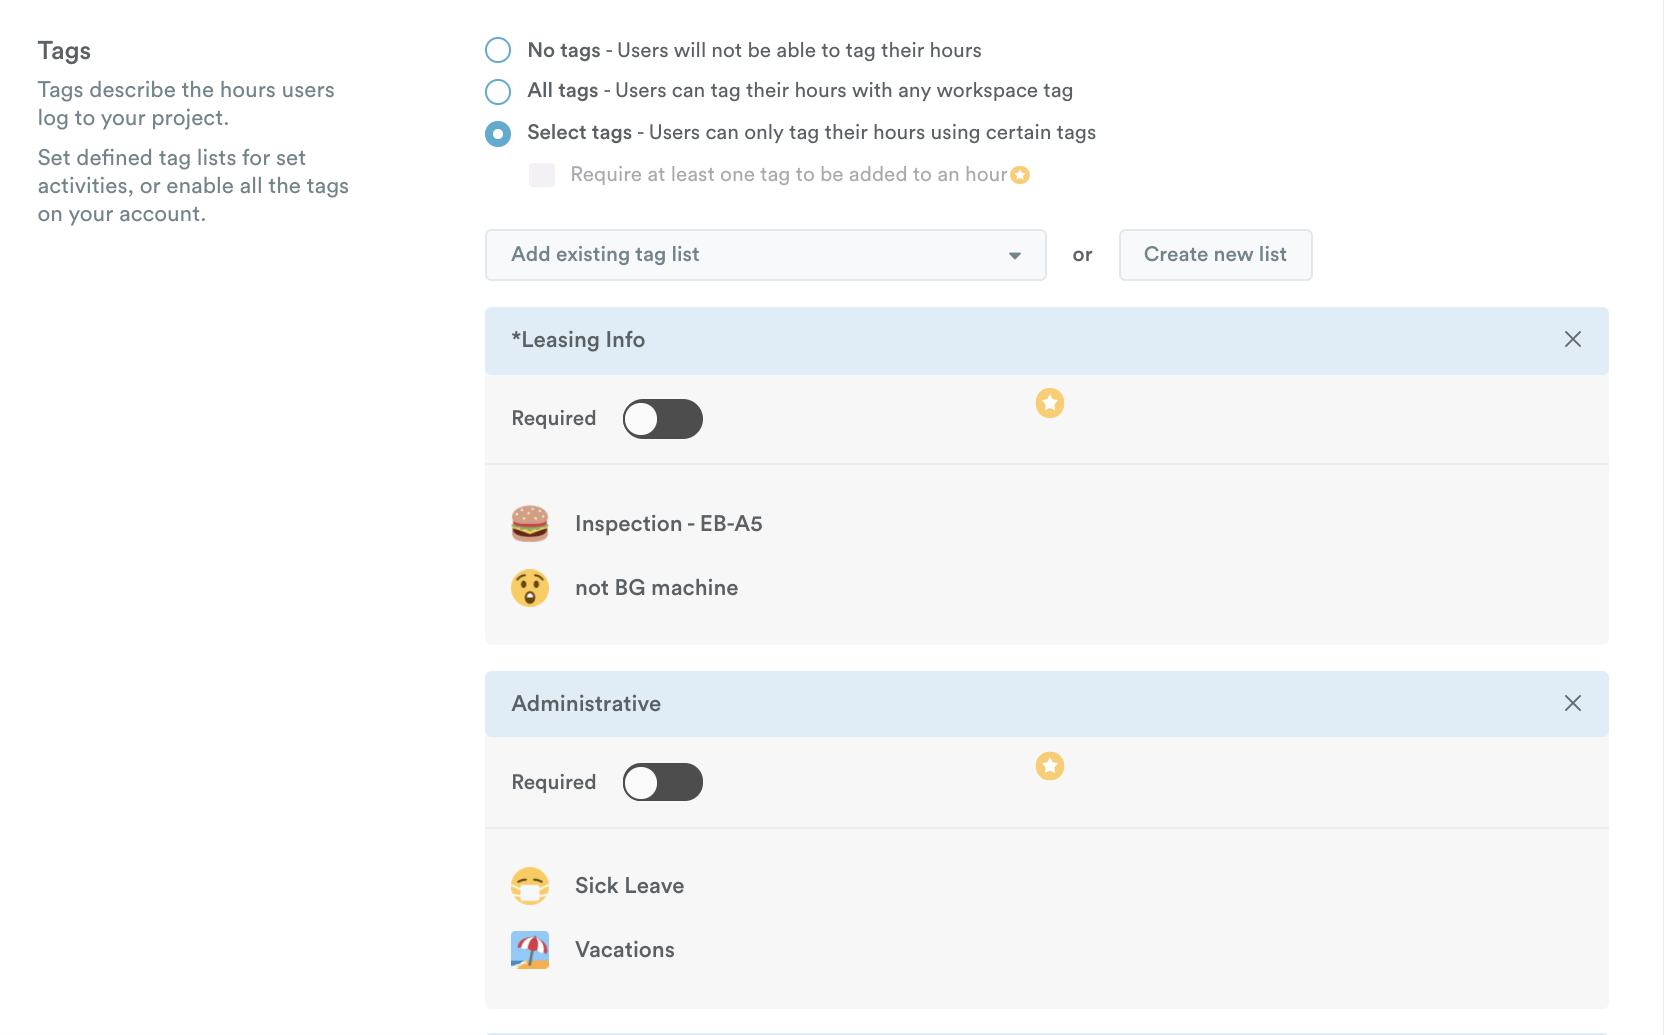
Task: Click the beach umbrella Vacations icon
Action: [x=530, y=950]
